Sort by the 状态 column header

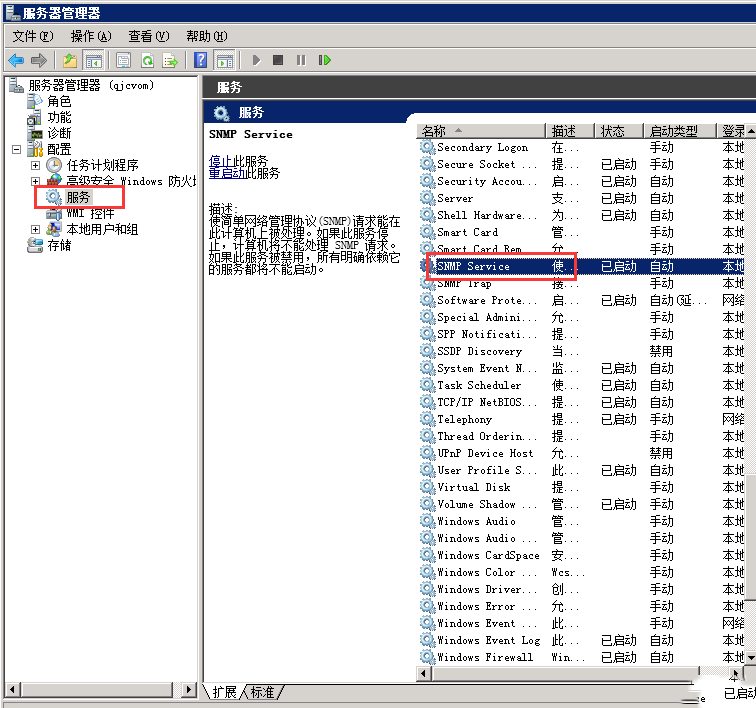coord(619,131)
